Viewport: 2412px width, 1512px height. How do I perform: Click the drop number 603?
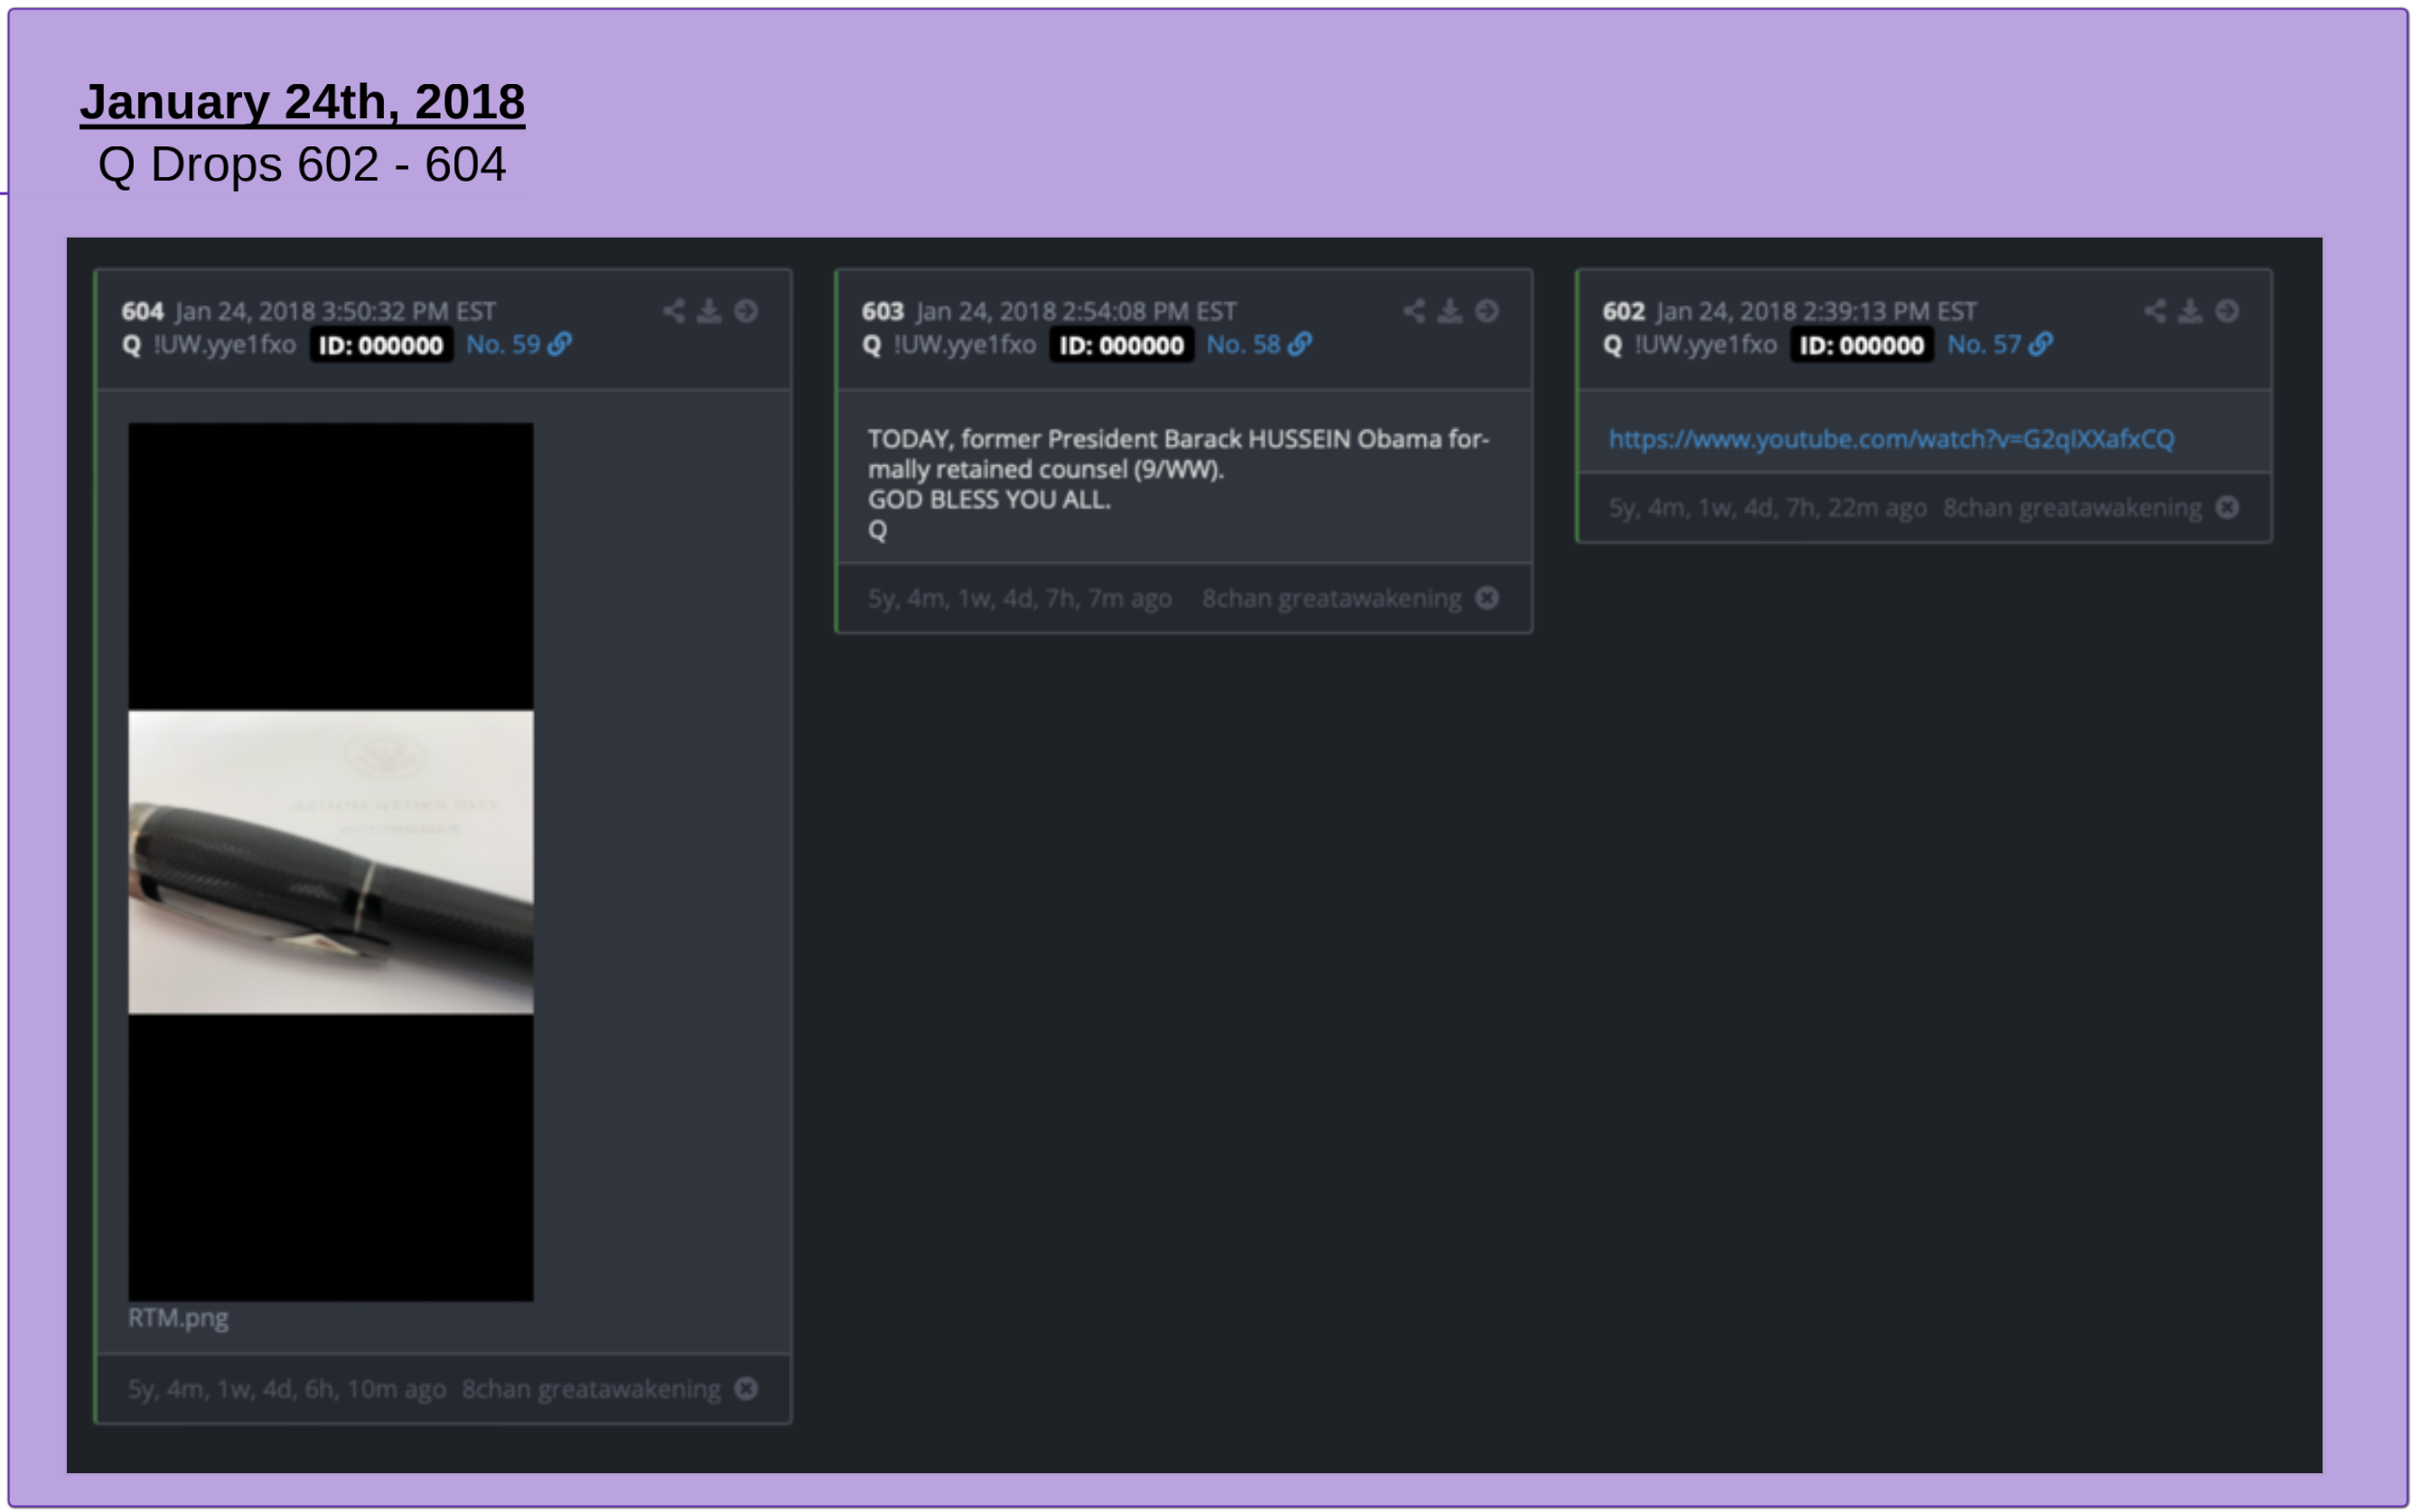[883, 311]
